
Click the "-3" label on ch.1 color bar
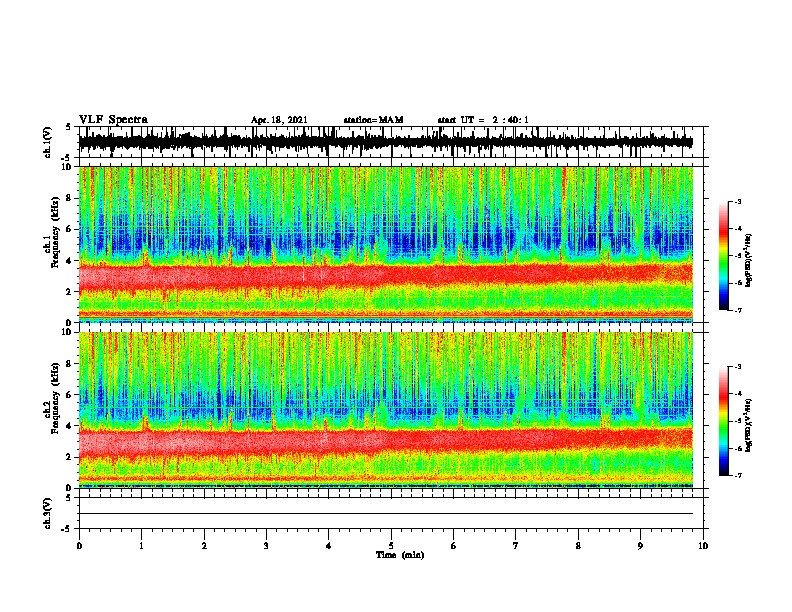point(737,202)
